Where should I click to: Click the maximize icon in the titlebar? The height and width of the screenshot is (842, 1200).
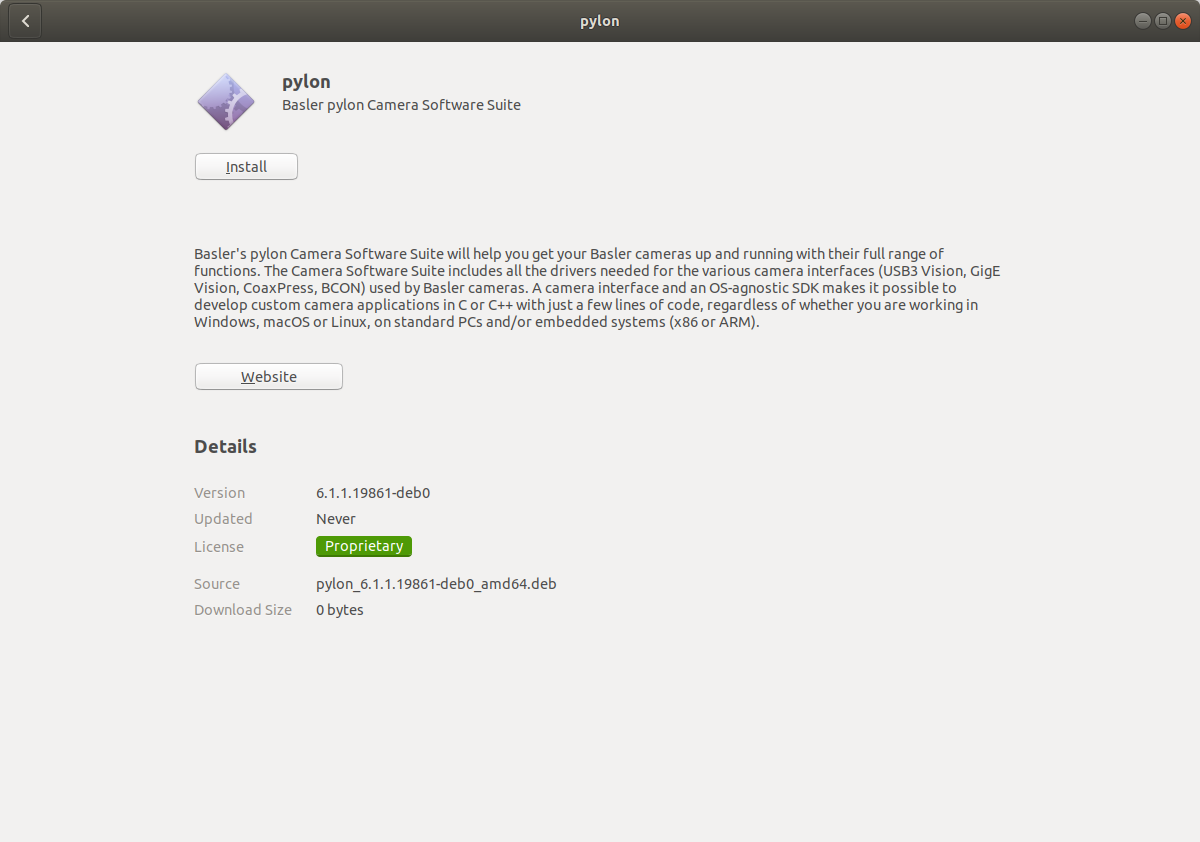[1162, 20]
